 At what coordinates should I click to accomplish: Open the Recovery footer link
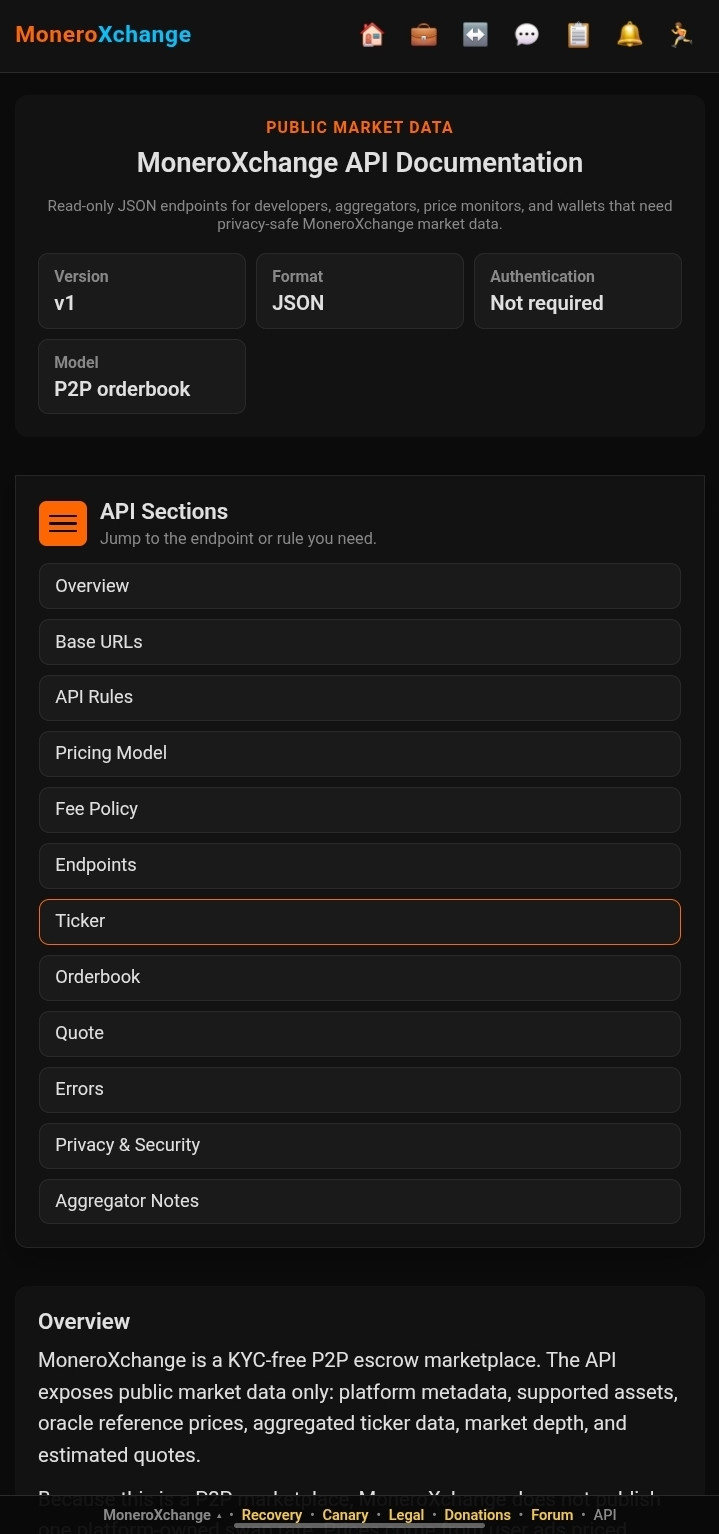click(x=271, y=1515)
